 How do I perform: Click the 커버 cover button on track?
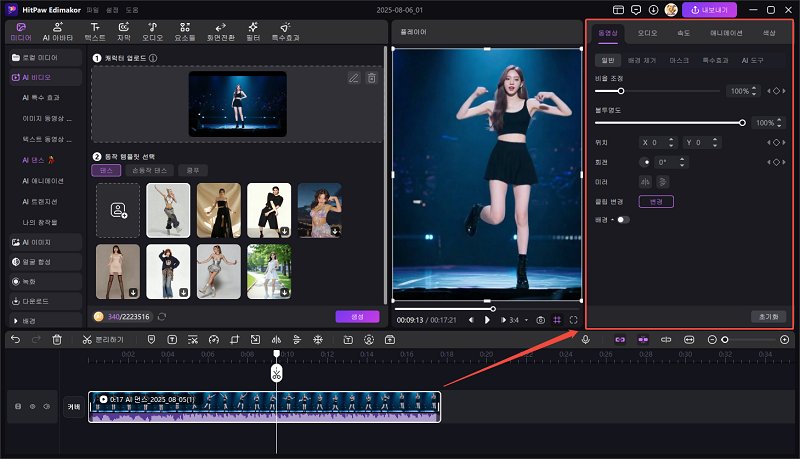coord(74,406)
